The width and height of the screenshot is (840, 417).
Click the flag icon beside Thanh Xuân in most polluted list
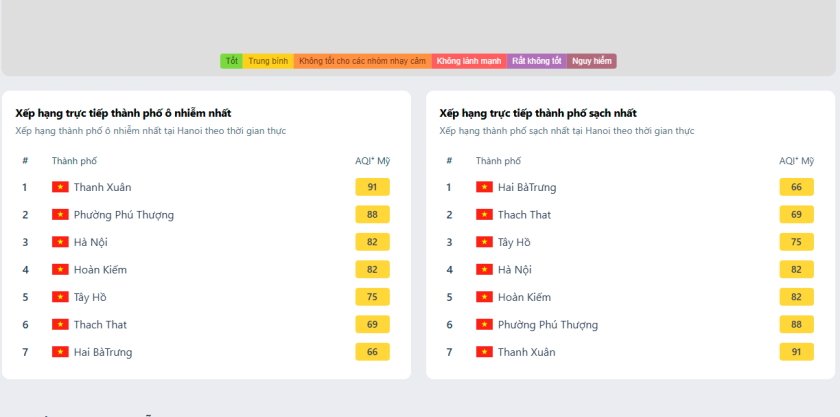pos(60,187)
